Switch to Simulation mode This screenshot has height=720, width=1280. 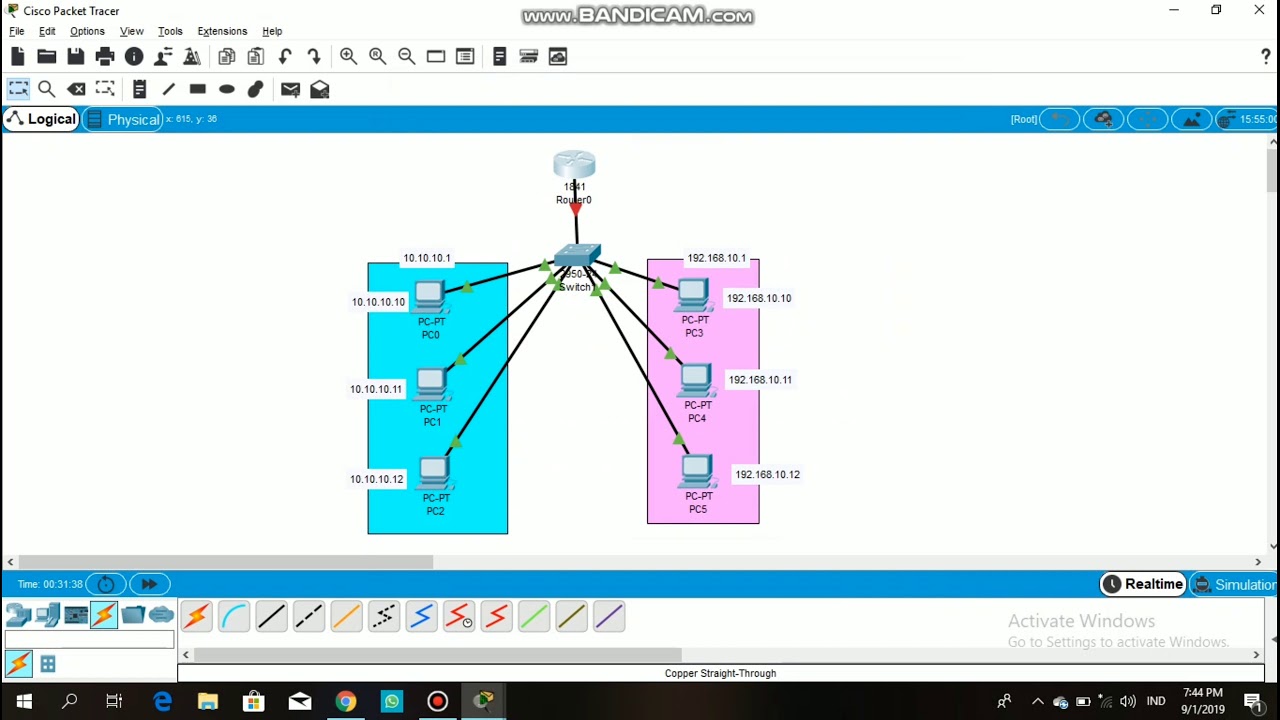1235,584
